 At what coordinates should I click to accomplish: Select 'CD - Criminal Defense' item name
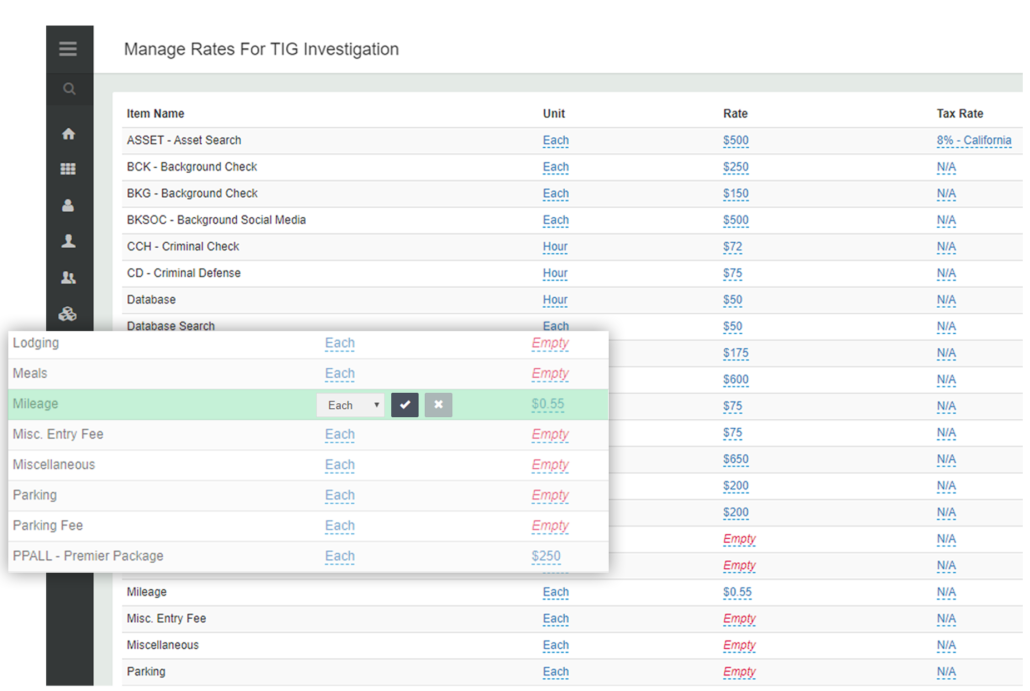184,273
